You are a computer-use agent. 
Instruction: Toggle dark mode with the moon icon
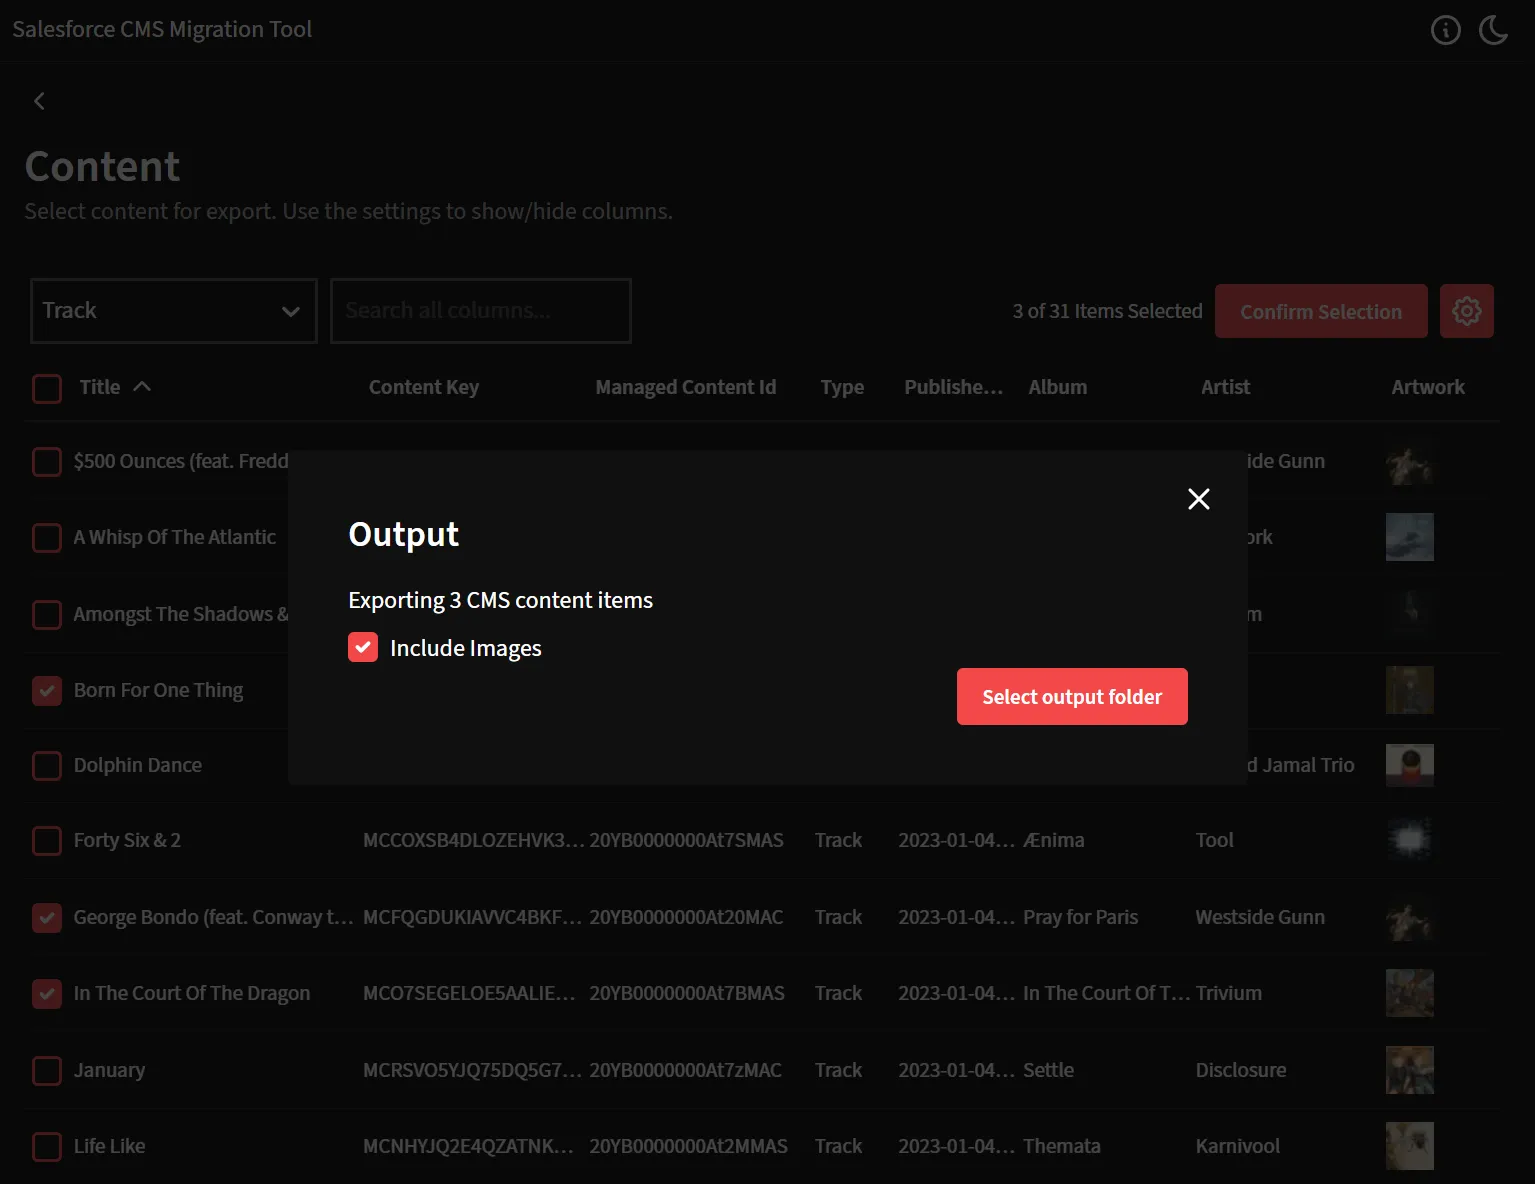[x=1492, y=30]
